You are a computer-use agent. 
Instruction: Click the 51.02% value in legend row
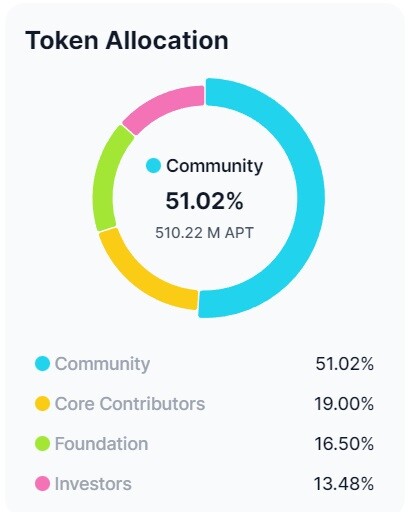click(x=345, y=364)
